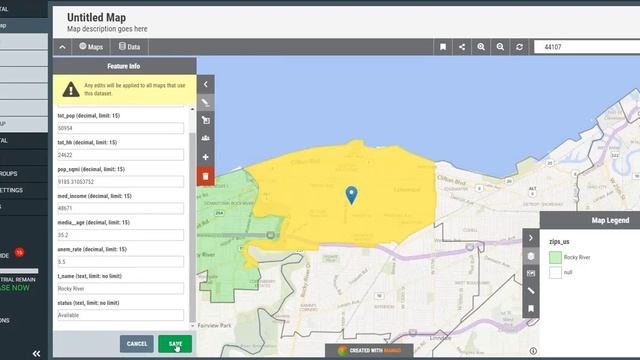Click the 'Map description goes here' text
The image size is (640, 360).
107,29
